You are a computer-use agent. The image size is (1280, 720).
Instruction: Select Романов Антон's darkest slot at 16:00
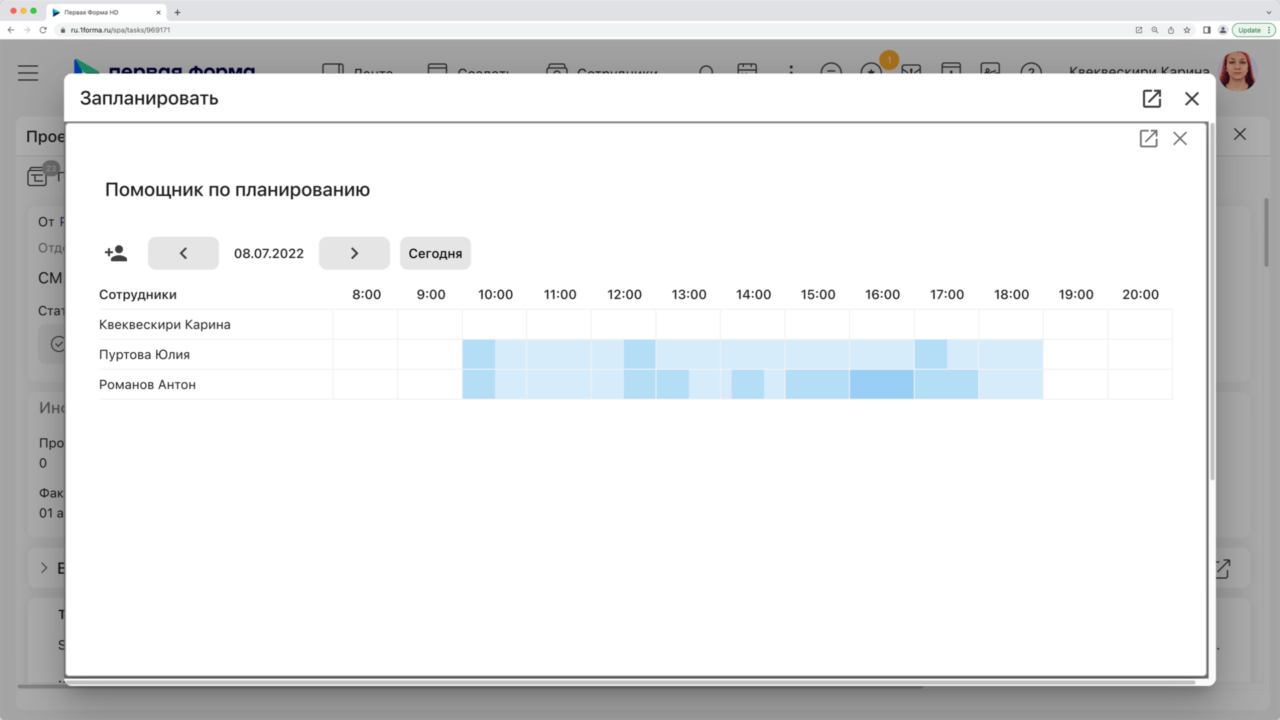tap(882, 384)
